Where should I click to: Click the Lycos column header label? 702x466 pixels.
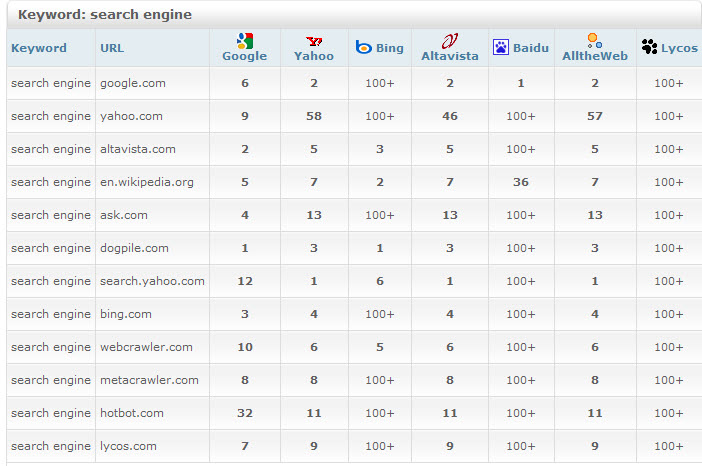[679, 48]
